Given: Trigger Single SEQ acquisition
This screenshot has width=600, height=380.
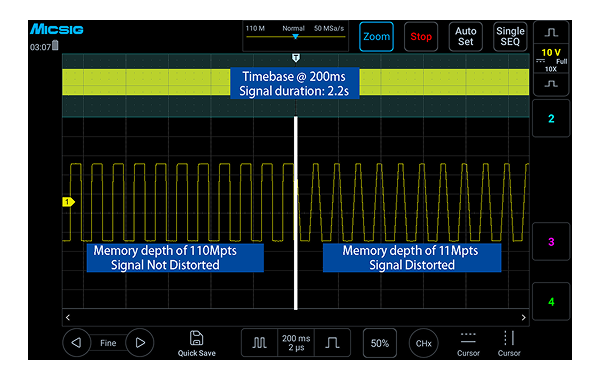Looking at the screenshot, I should pyautogui.click(x=510, y=37).
